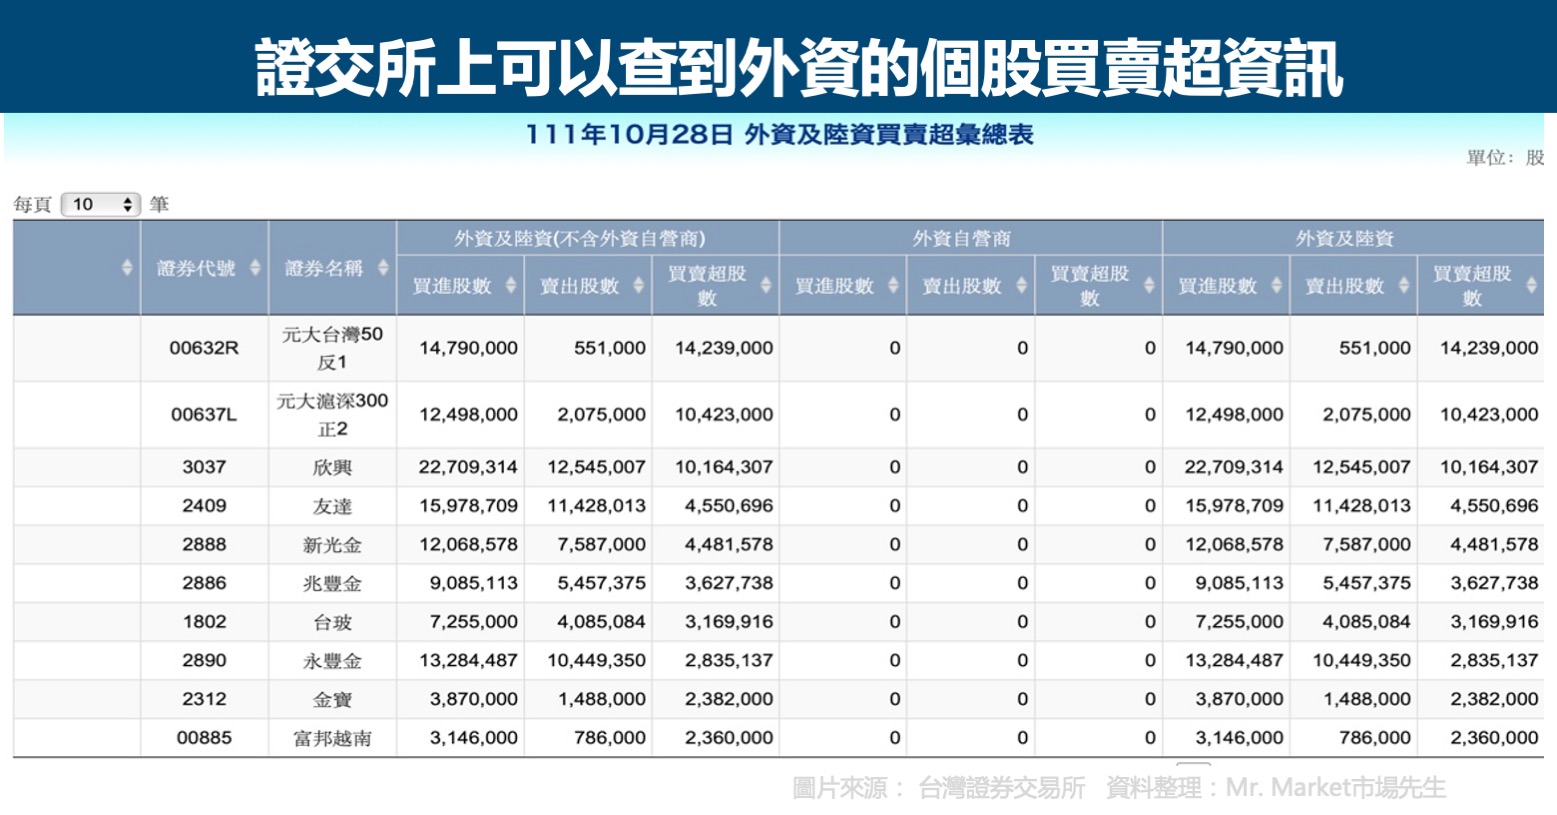This screenshot has width=1557, height=815.
Task: Click 3,627,738 in first 買賣超股數 column
Action: (729, 583)
